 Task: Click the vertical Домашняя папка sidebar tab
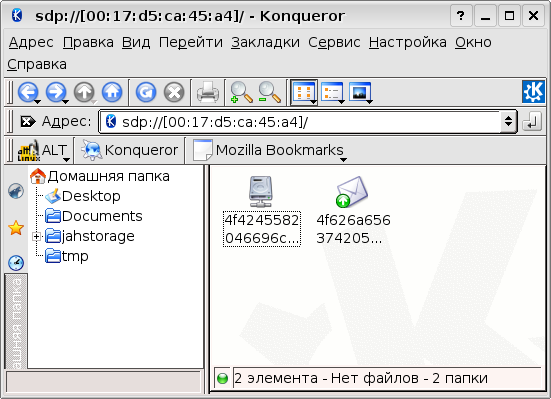click(x=16, y=321)
